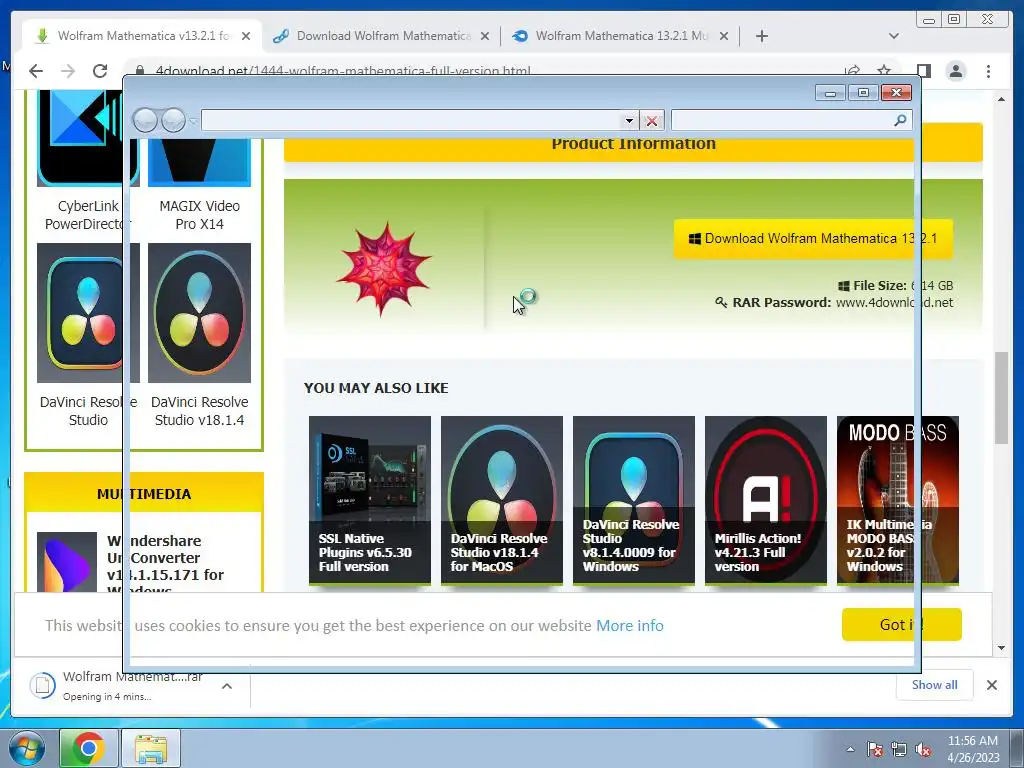Click the network tray icon
The height and width of the screenshot is (768, 1024).
click(899, 750)
